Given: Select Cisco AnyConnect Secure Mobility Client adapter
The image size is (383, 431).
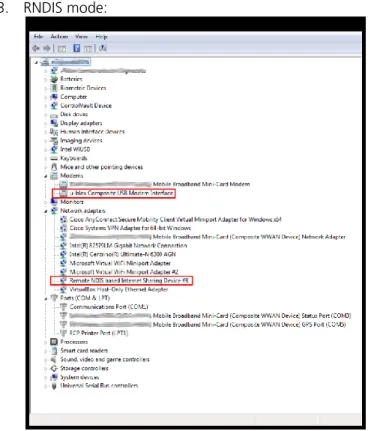Looking at the screenshot, I should 175,219.
